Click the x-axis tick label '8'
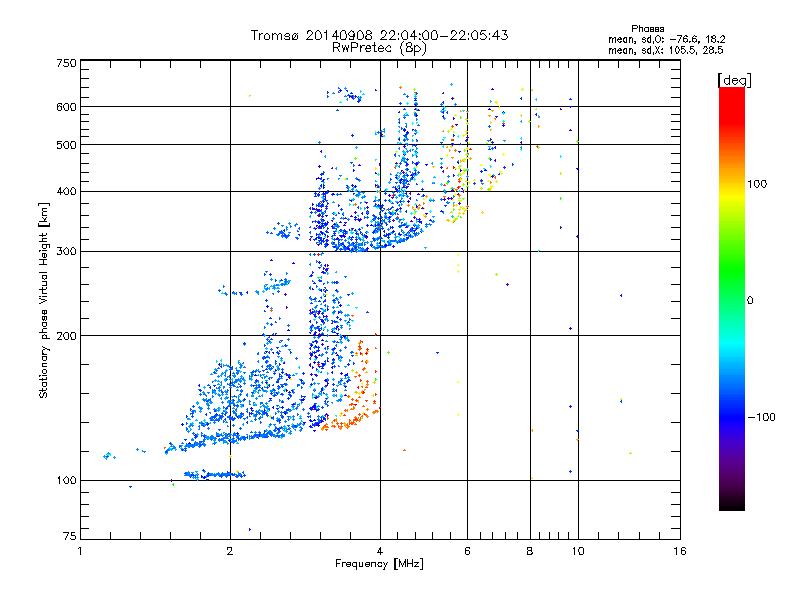The image size is (800, 600). pyautogui.click(x=530, y=551)
